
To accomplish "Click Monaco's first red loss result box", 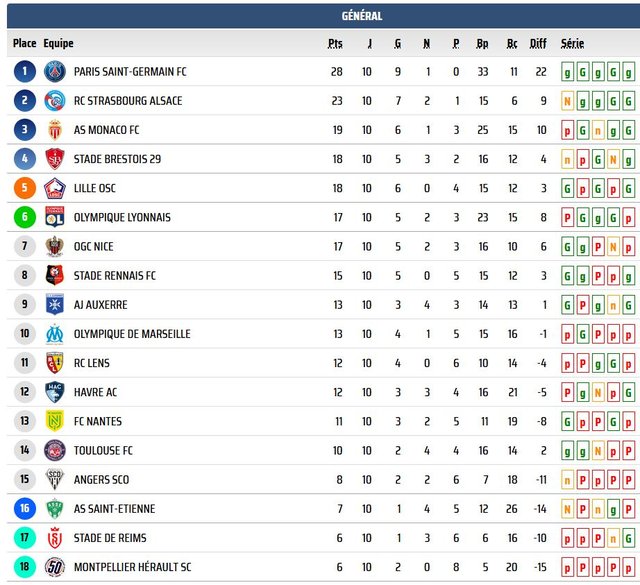I will (x=567, y=130).
